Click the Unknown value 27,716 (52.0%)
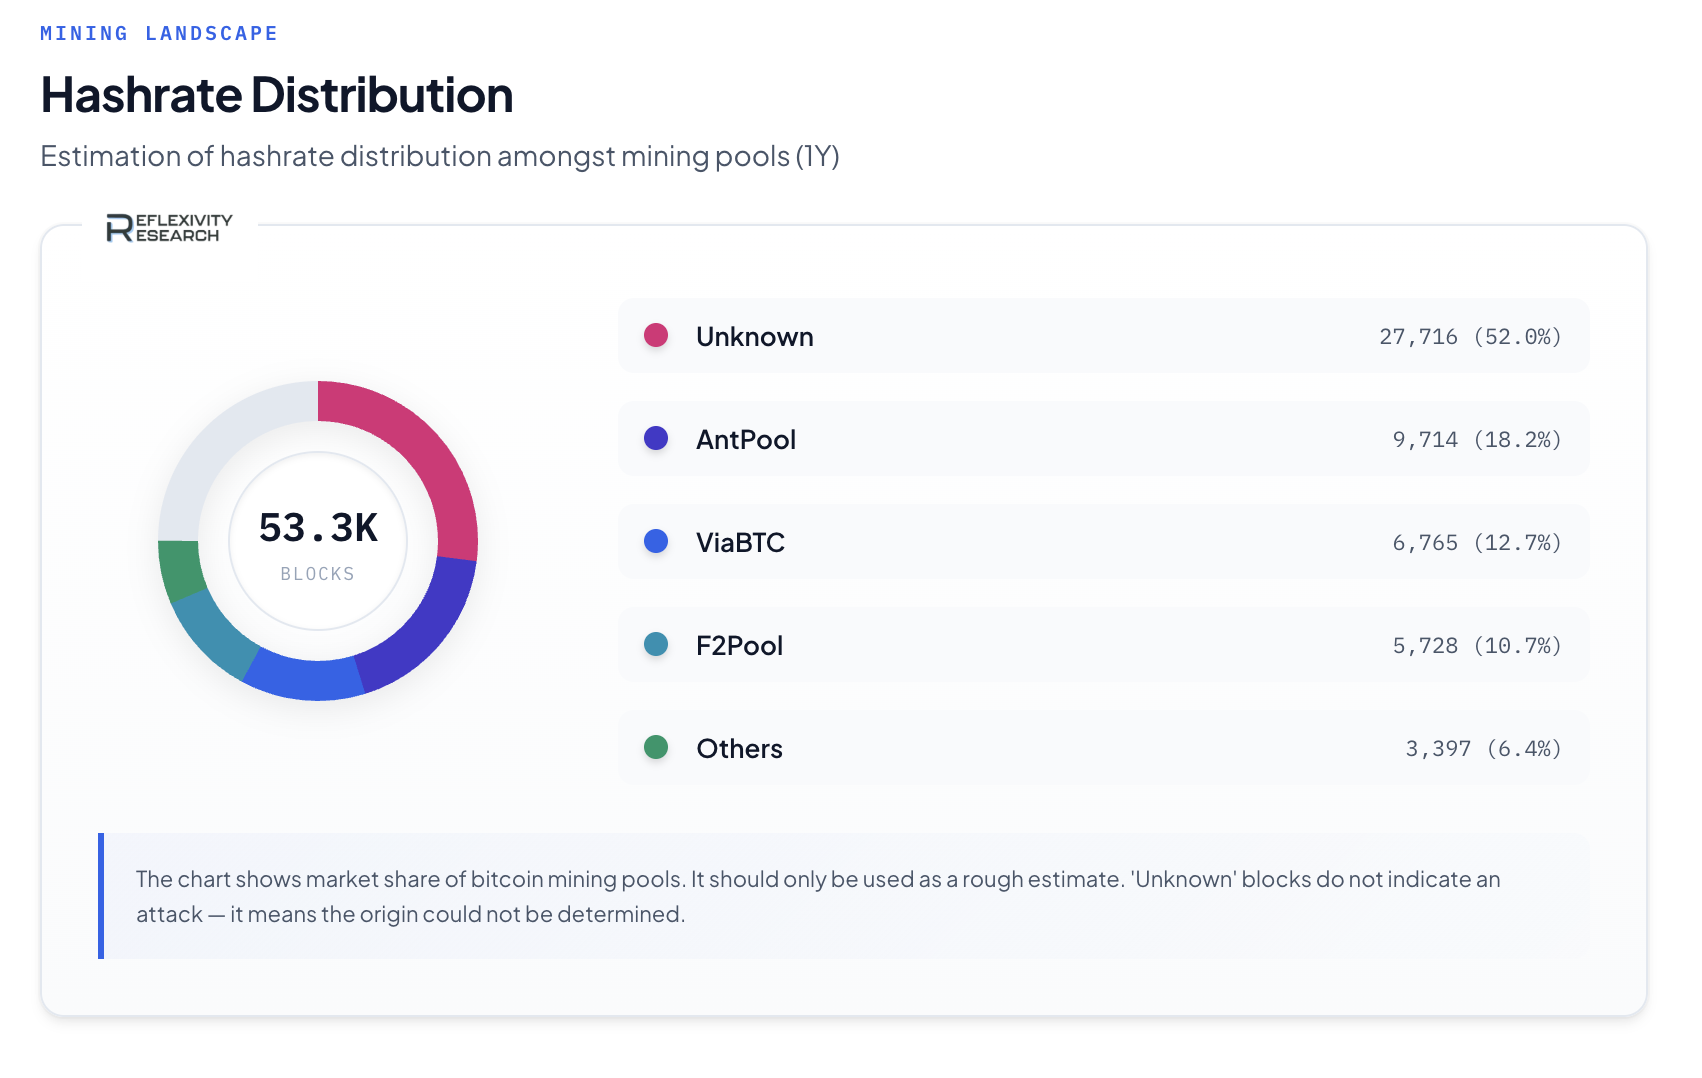 1469,337
